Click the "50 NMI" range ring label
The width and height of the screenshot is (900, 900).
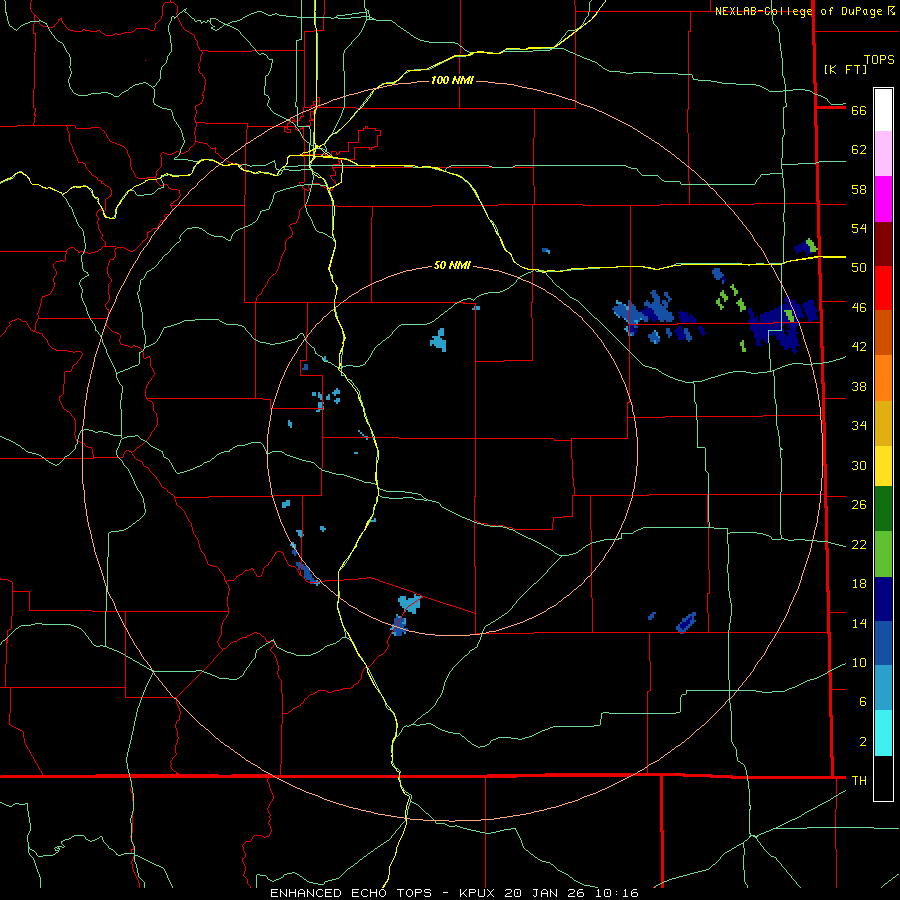click(x=452, y=265)
